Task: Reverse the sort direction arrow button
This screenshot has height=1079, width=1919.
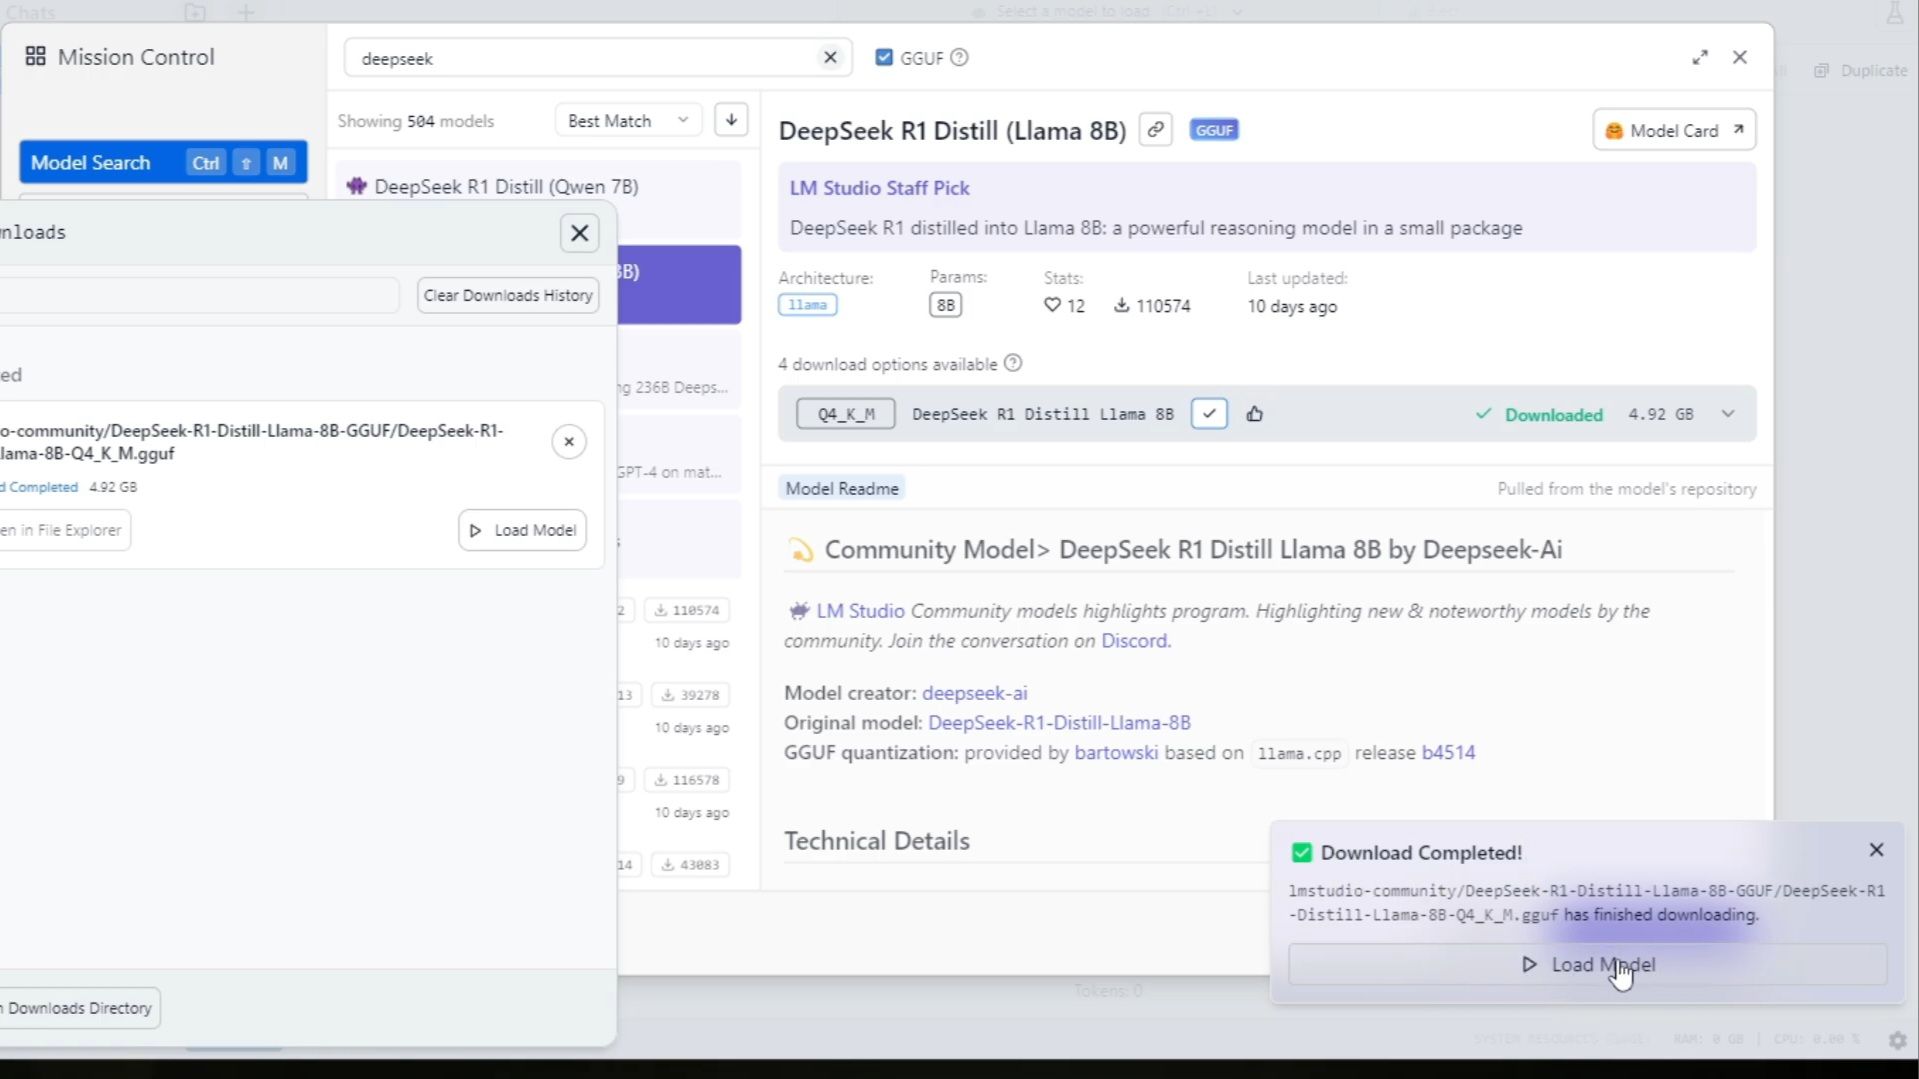Action: point(732,120)
